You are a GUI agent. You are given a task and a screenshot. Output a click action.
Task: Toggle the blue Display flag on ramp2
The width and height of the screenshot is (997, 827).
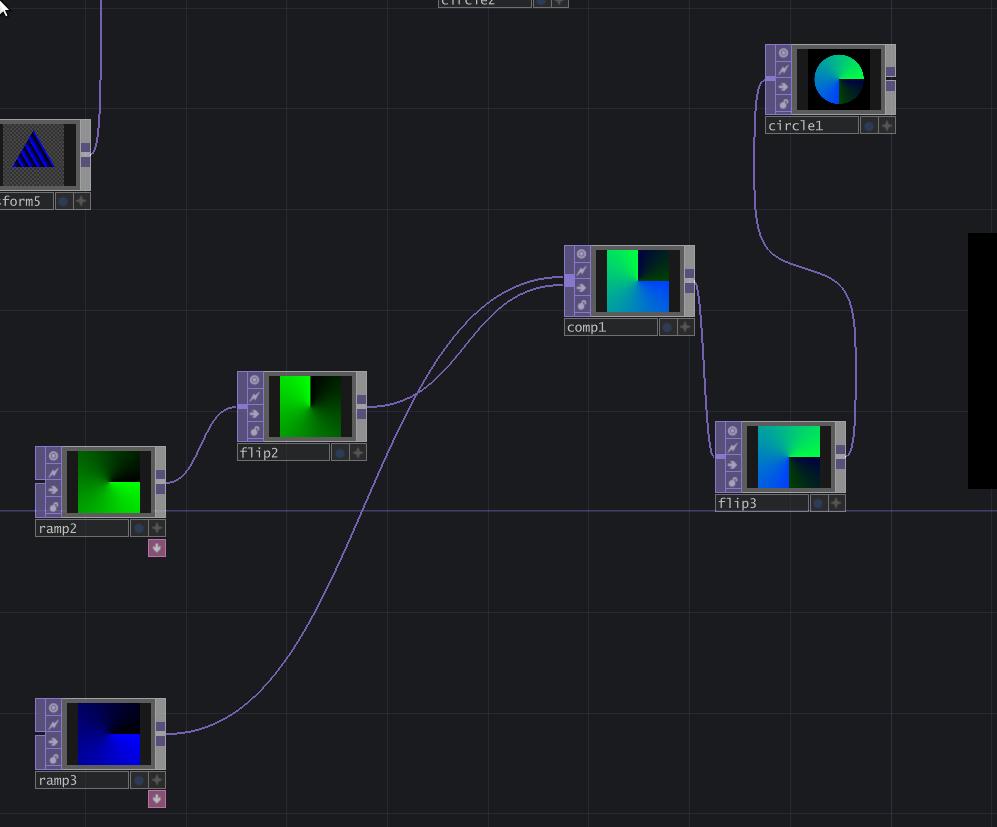point(139,528)
